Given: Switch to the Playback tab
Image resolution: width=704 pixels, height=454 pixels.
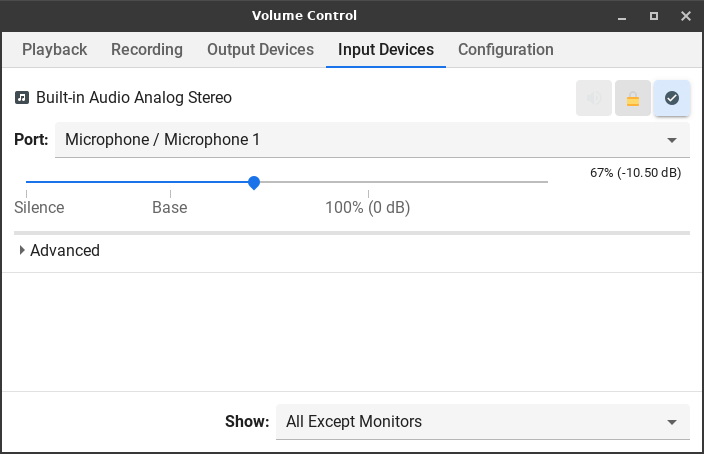Looking at the screenshot, I should (55, 50).
